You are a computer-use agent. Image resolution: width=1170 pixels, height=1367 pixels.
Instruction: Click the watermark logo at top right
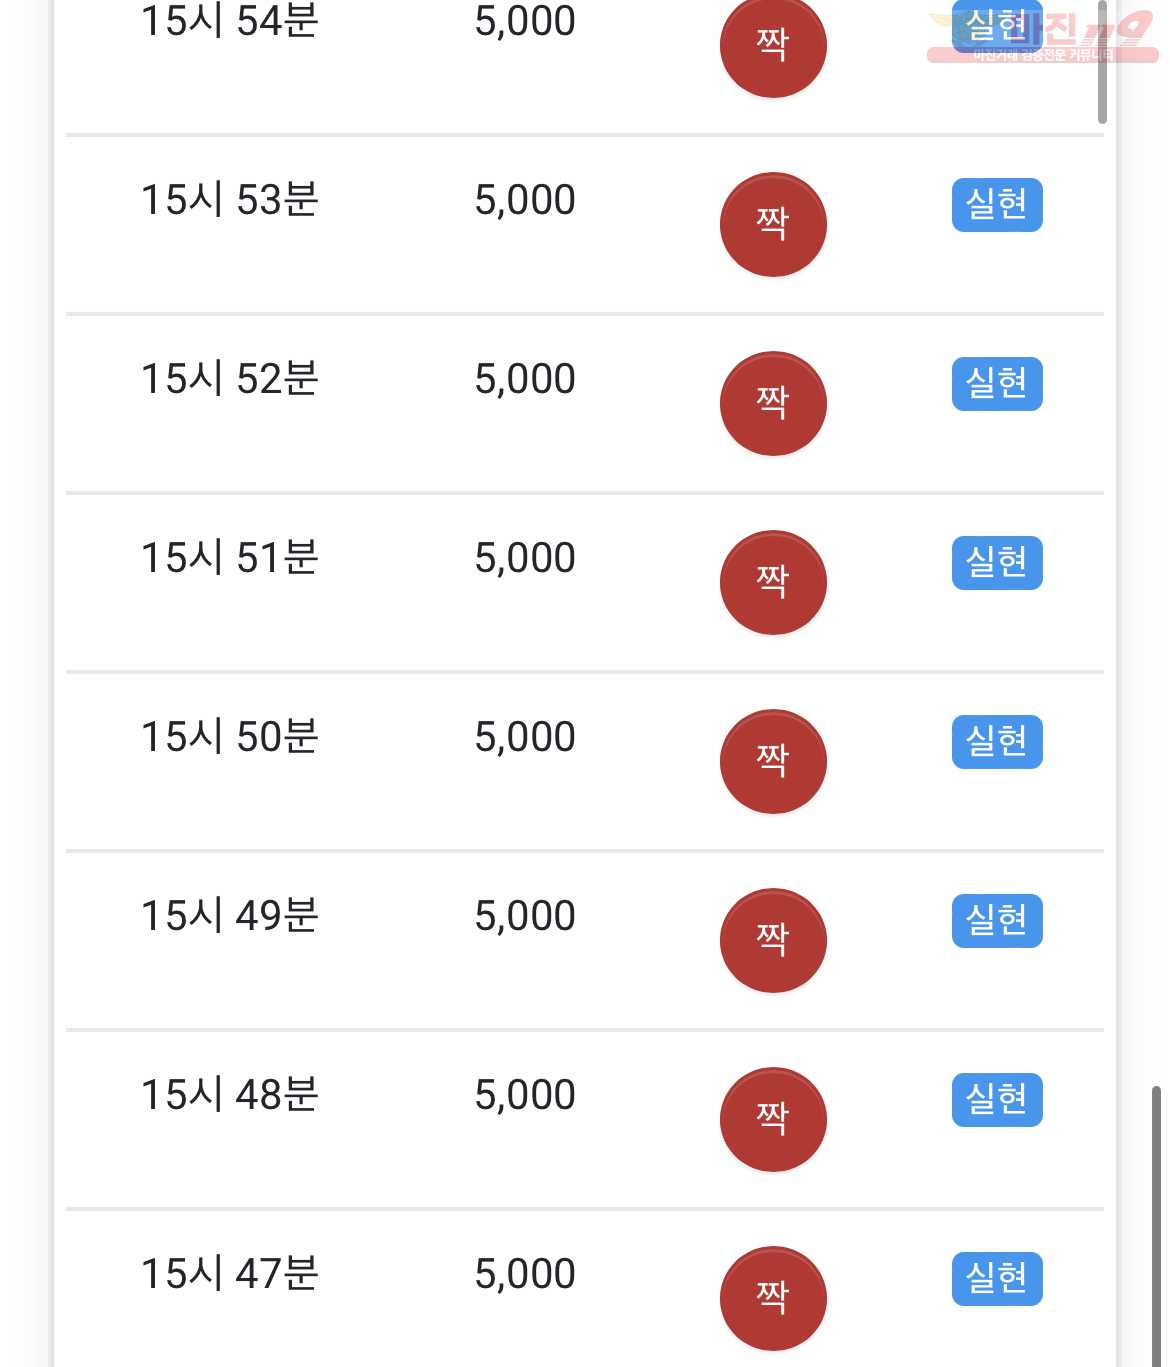pyautogui.click(x=1043, y=37)
